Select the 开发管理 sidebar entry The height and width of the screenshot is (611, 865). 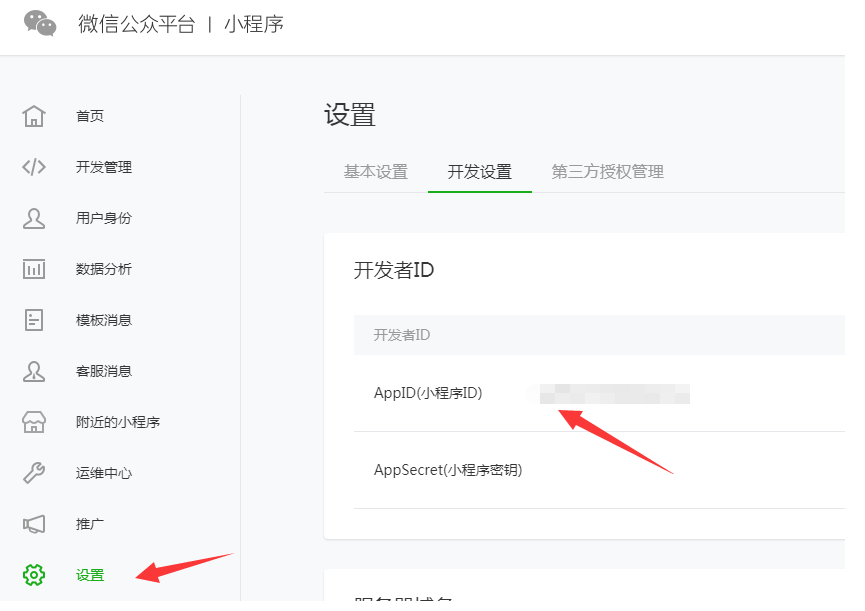tap(103, 167)
